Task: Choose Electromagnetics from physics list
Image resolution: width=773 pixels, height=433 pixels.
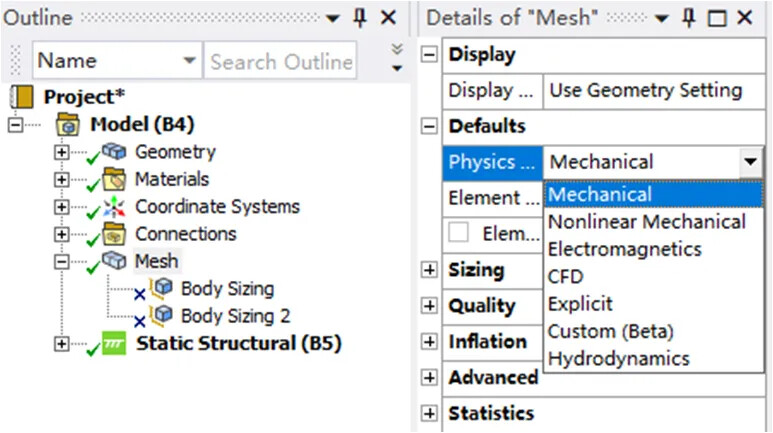Action: point(625,248)
